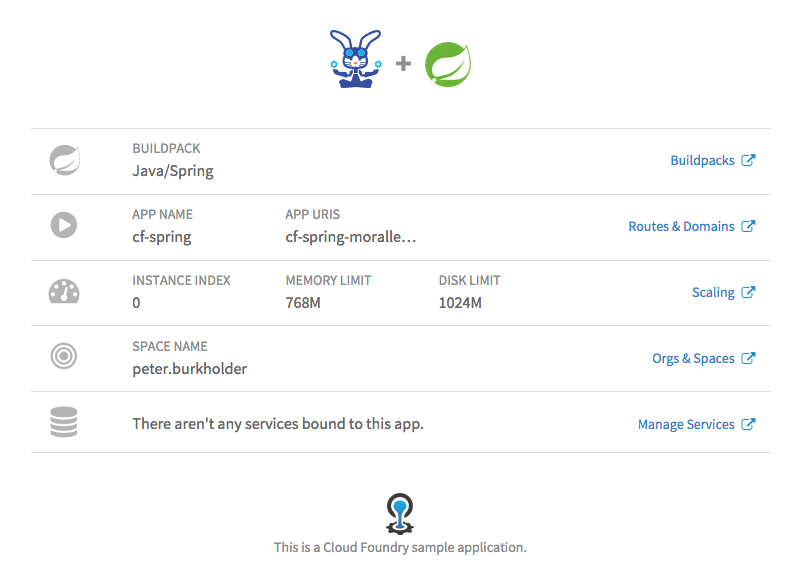800x587 pixels.
Task: Click the truncated cf-spring-moralle… URI
Action: [x=351, y=237]
